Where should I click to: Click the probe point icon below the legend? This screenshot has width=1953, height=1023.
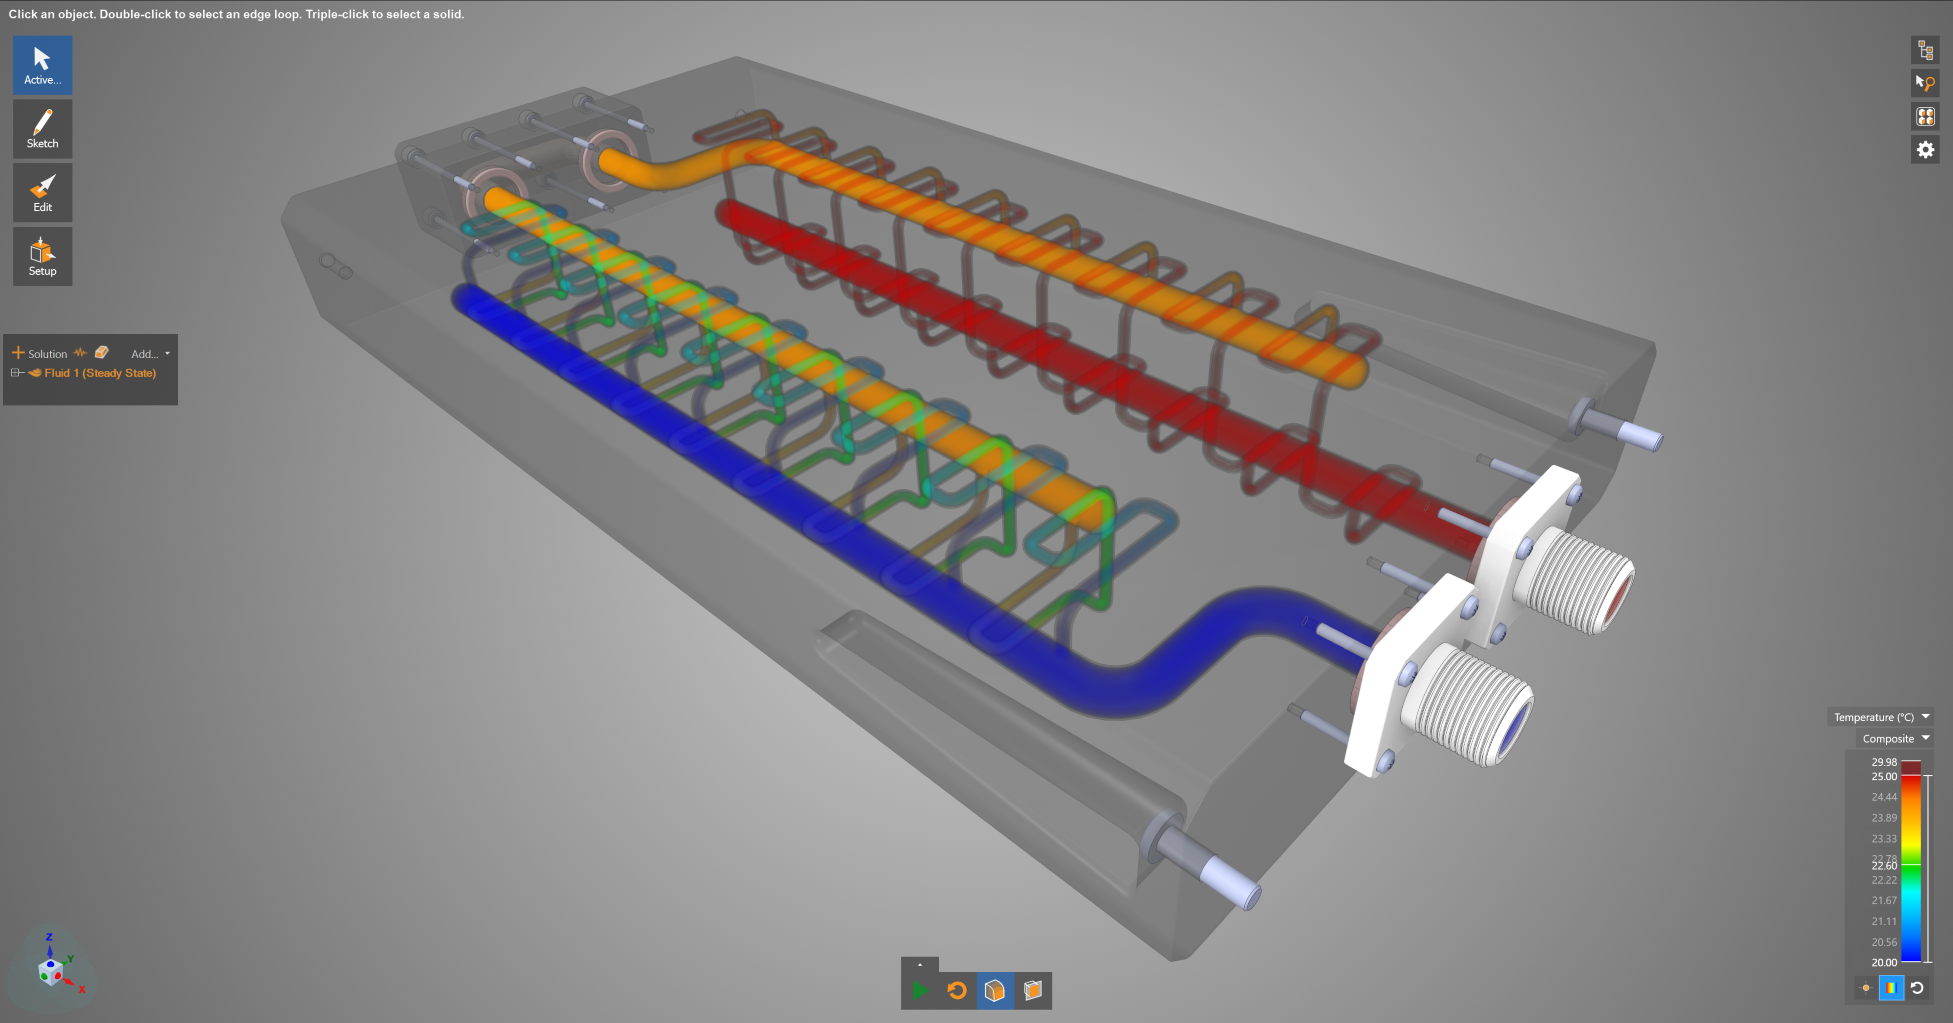click(x=1865, y=988)
